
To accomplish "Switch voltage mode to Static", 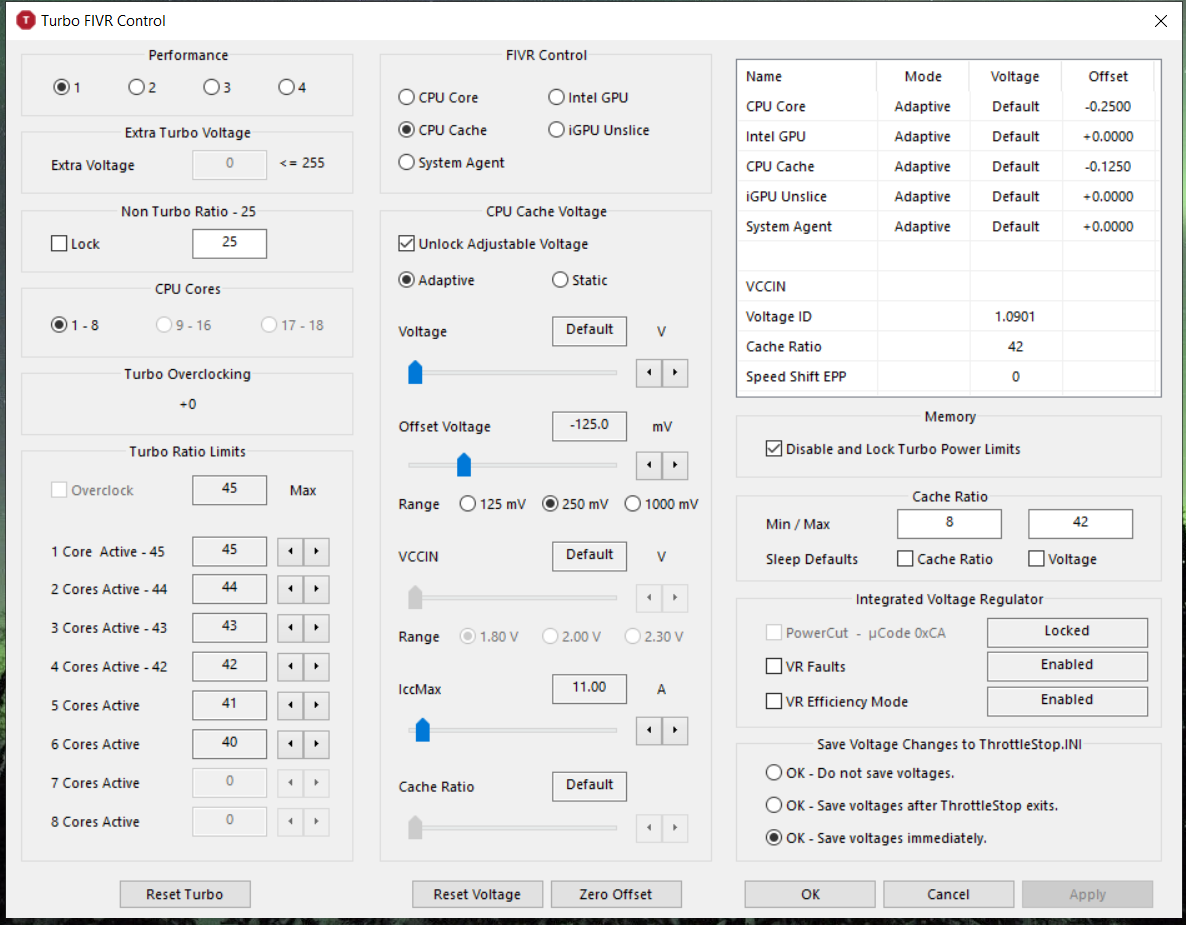I will point(579,281).
